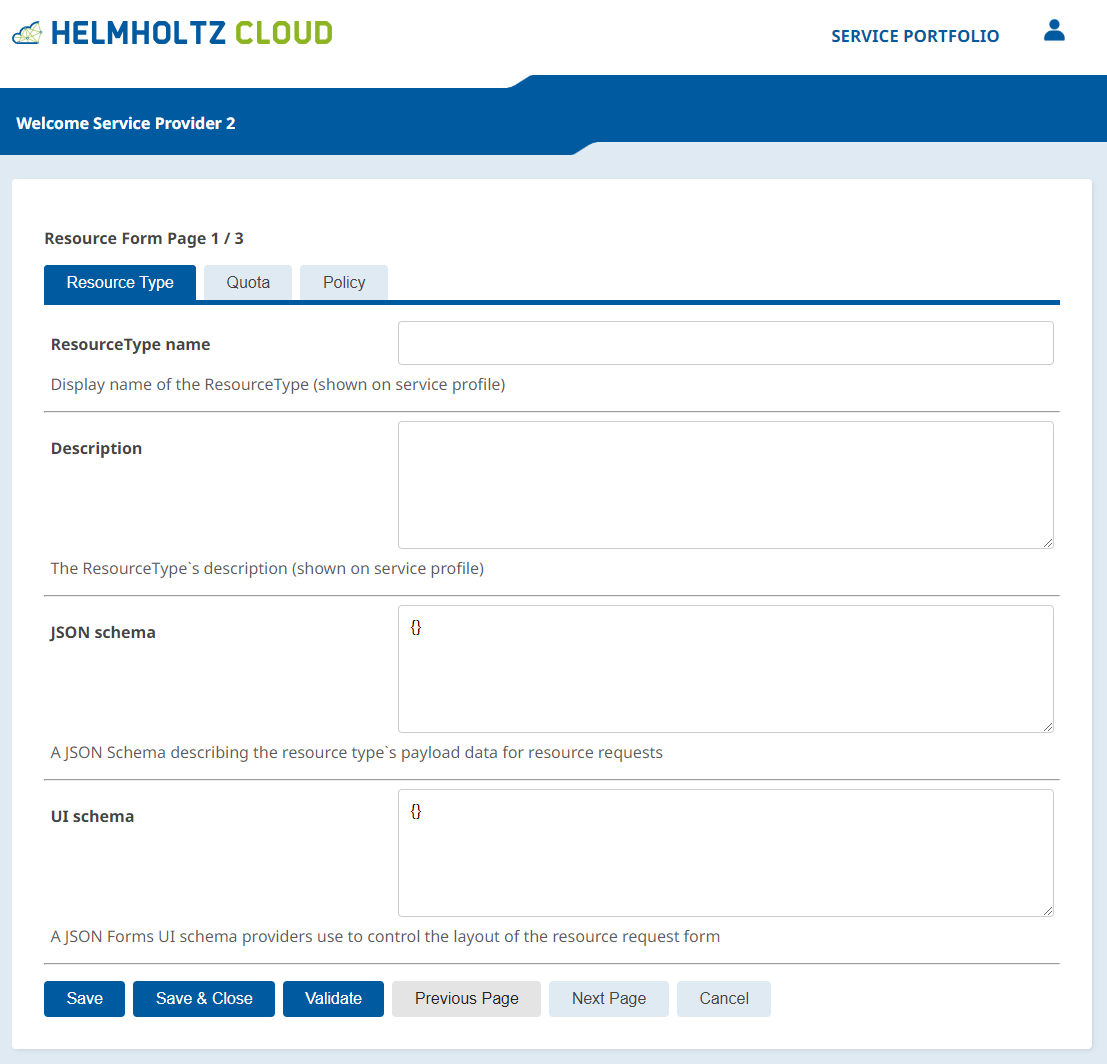Click the 'Welcome Service Provider 2' banner text
The image size is (1107, 1064).
tap(126, 124)
